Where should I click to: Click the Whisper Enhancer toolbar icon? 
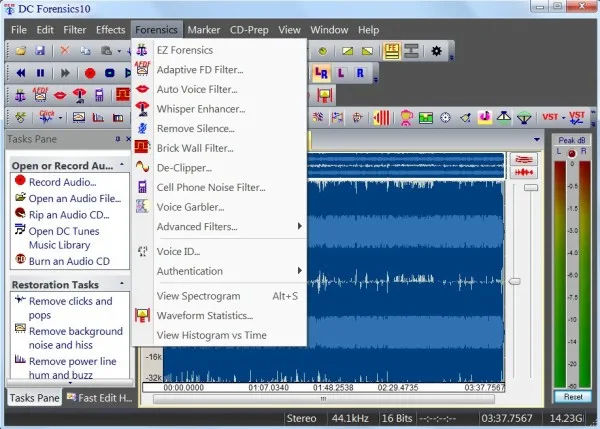click(79, 95)
